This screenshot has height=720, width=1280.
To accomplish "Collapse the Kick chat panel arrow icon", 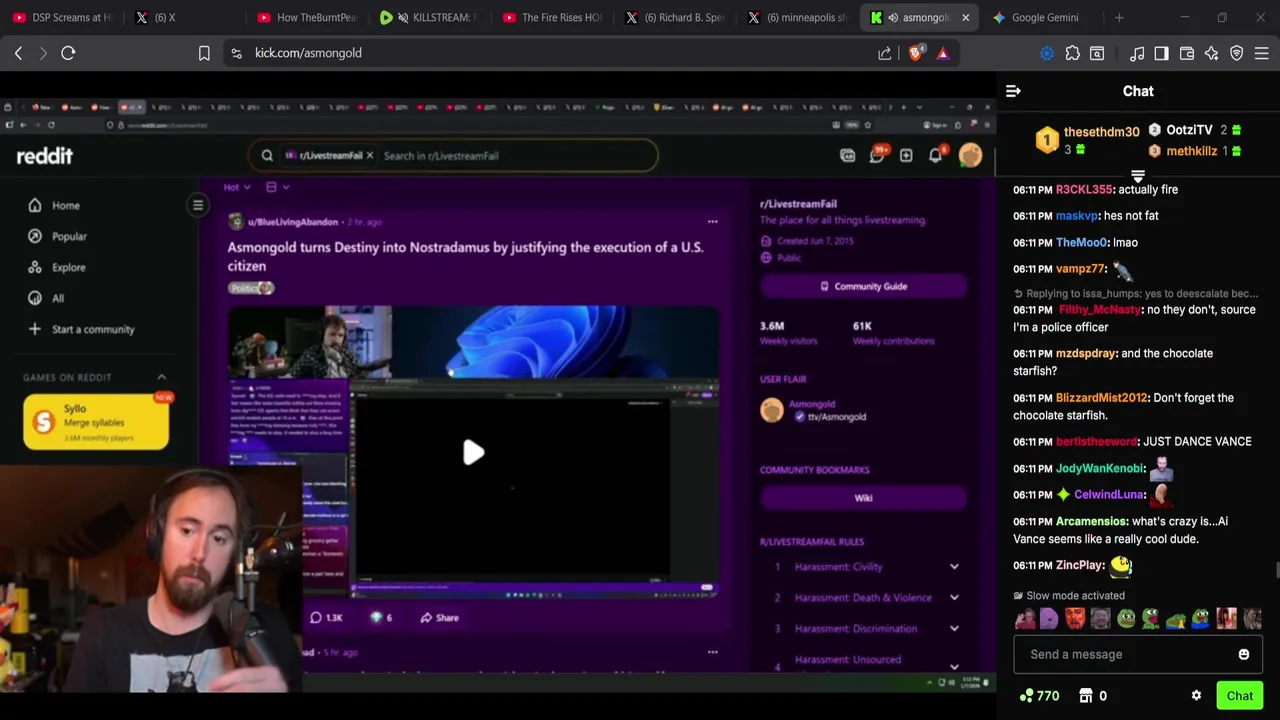I will pyautogui.click(x=1013, y=91).
